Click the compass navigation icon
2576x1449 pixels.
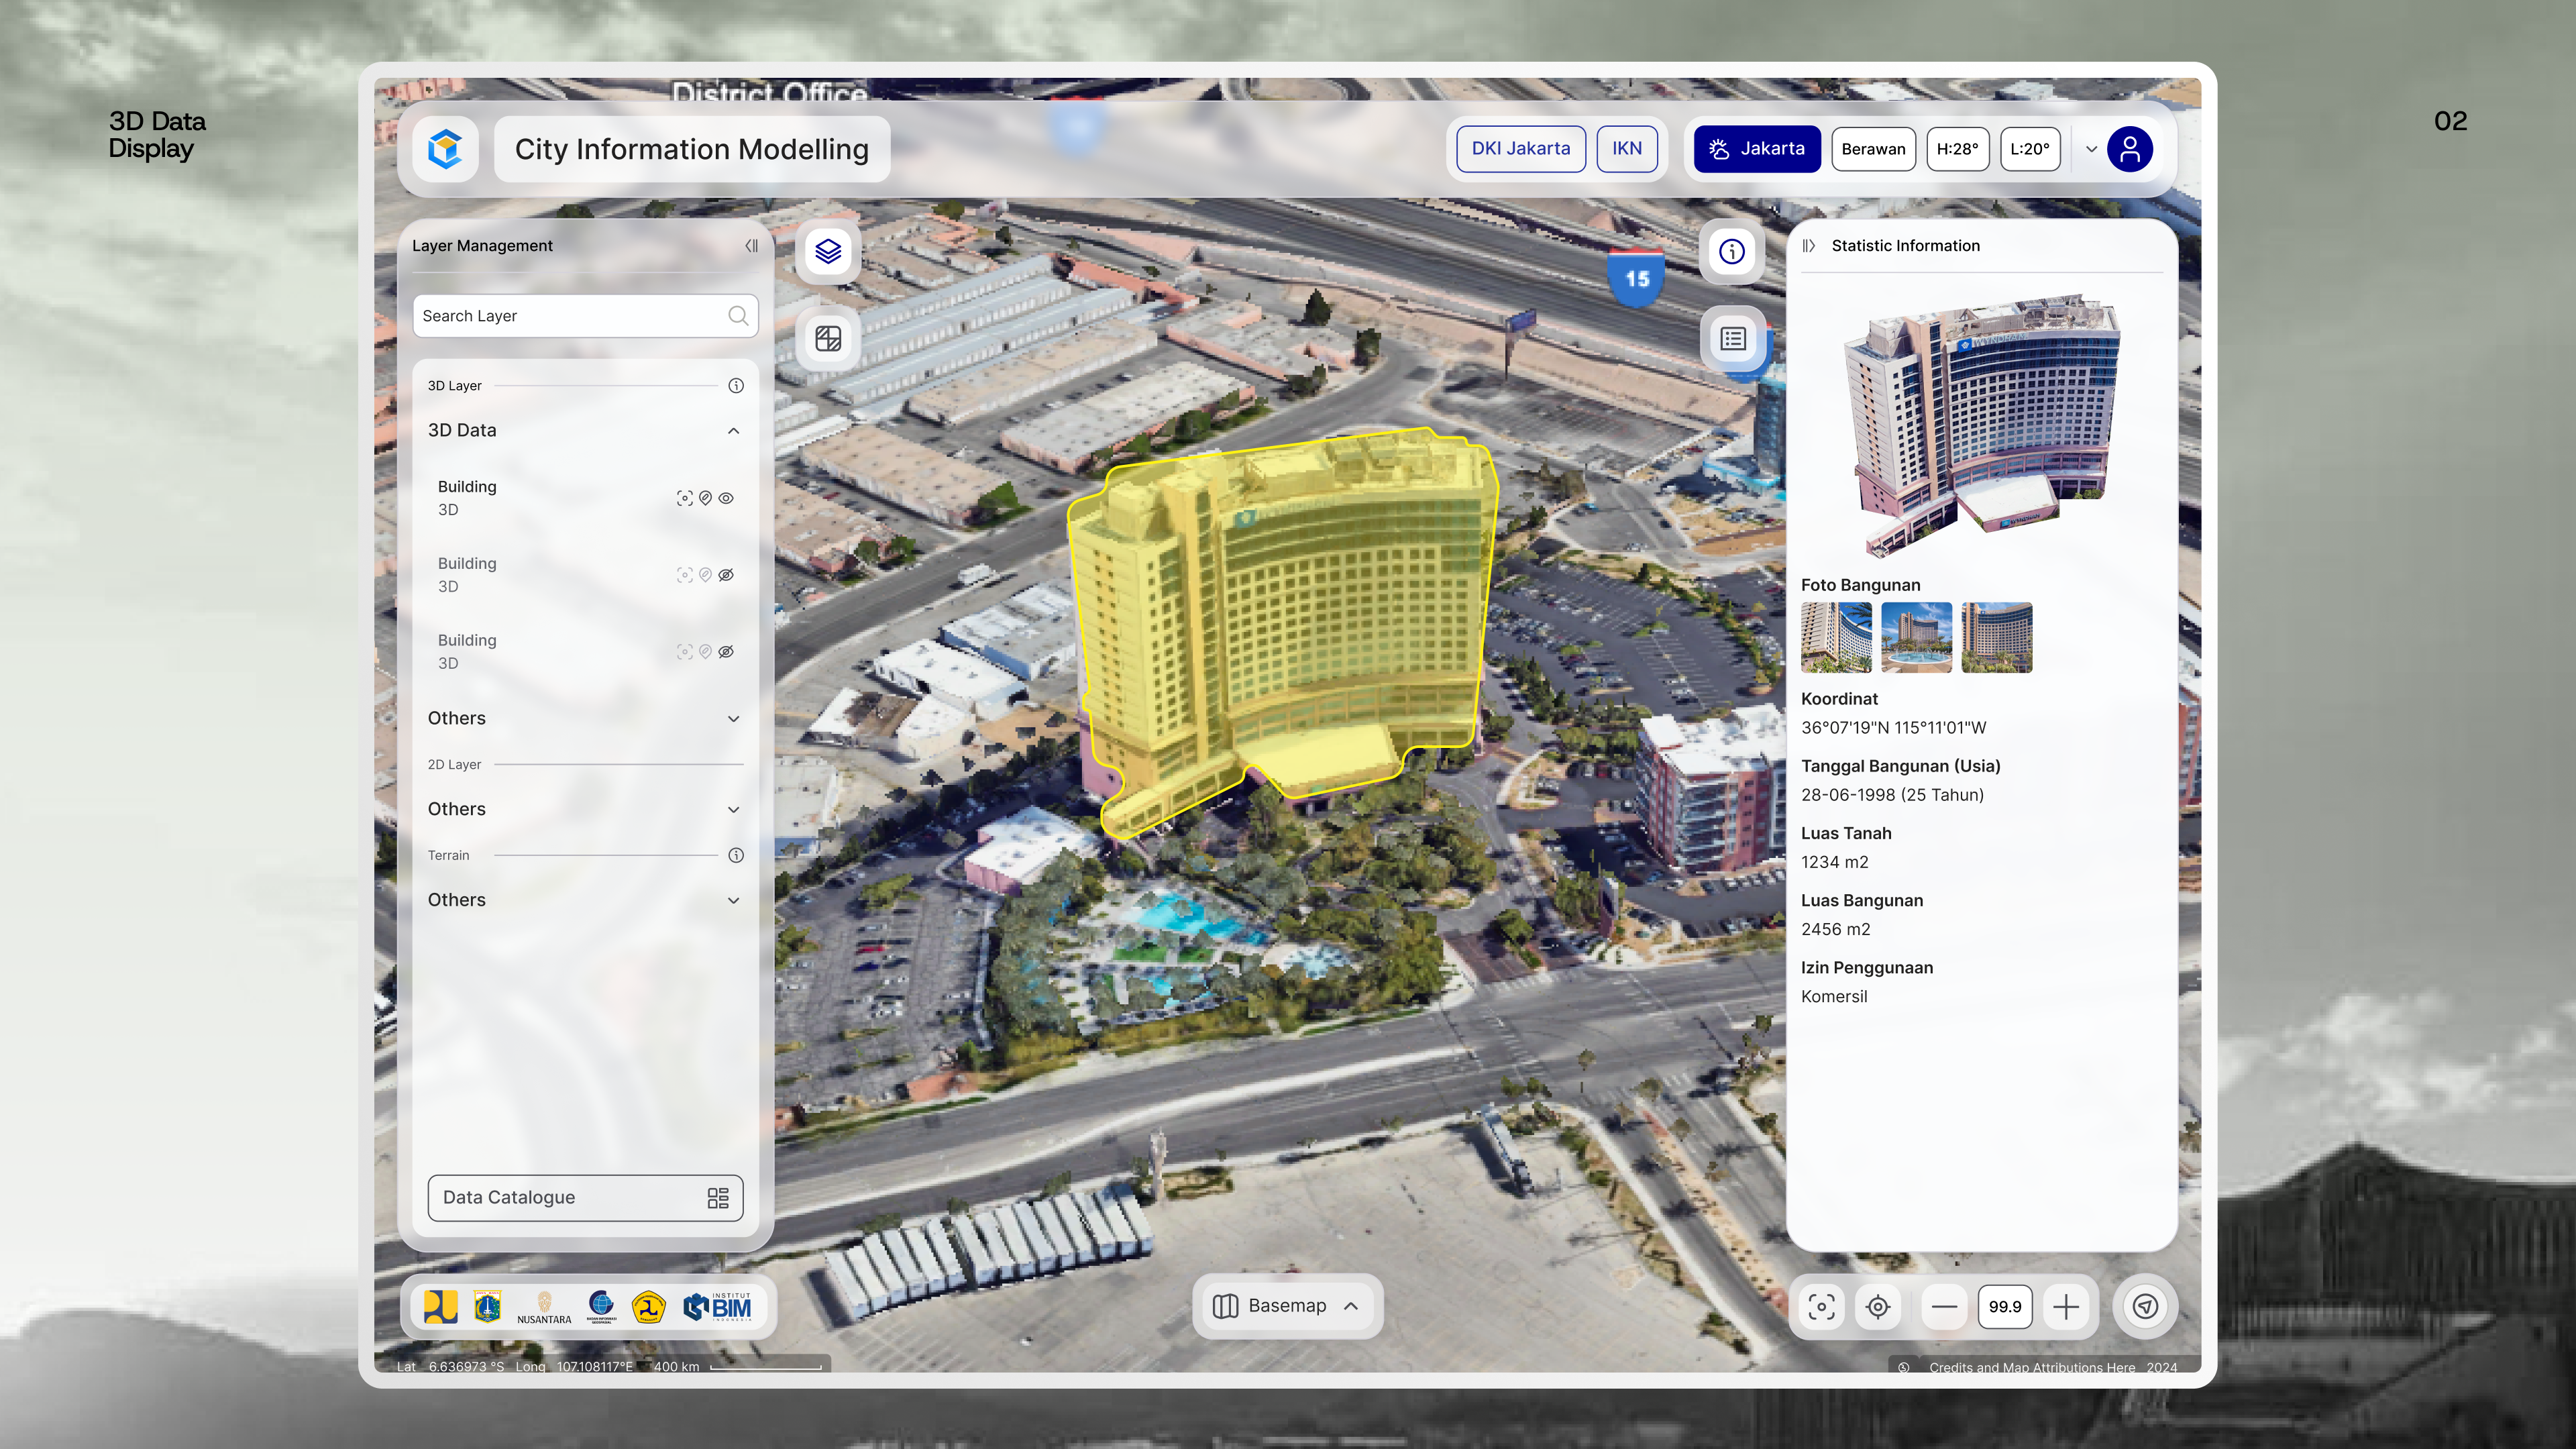2144,1306
